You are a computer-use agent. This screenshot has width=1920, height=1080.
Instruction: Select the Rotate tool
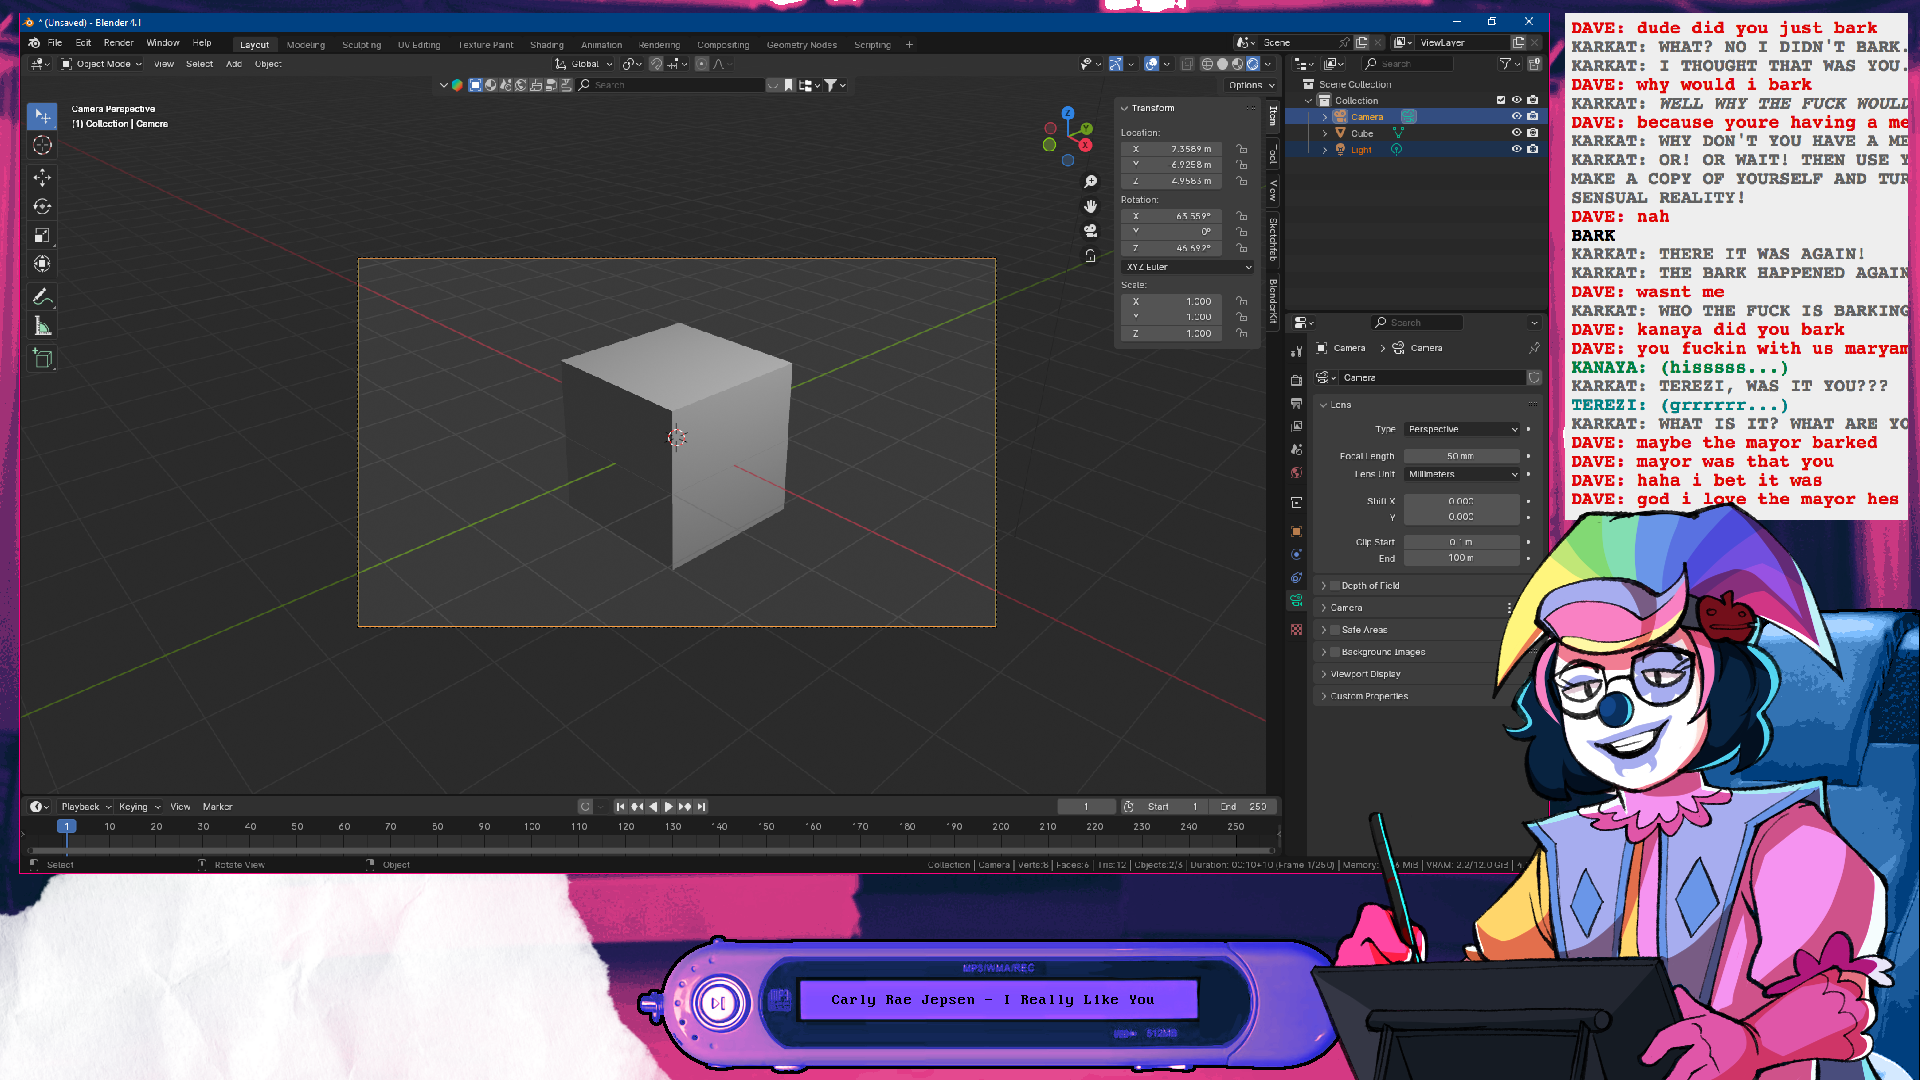(x=42, y=206)
